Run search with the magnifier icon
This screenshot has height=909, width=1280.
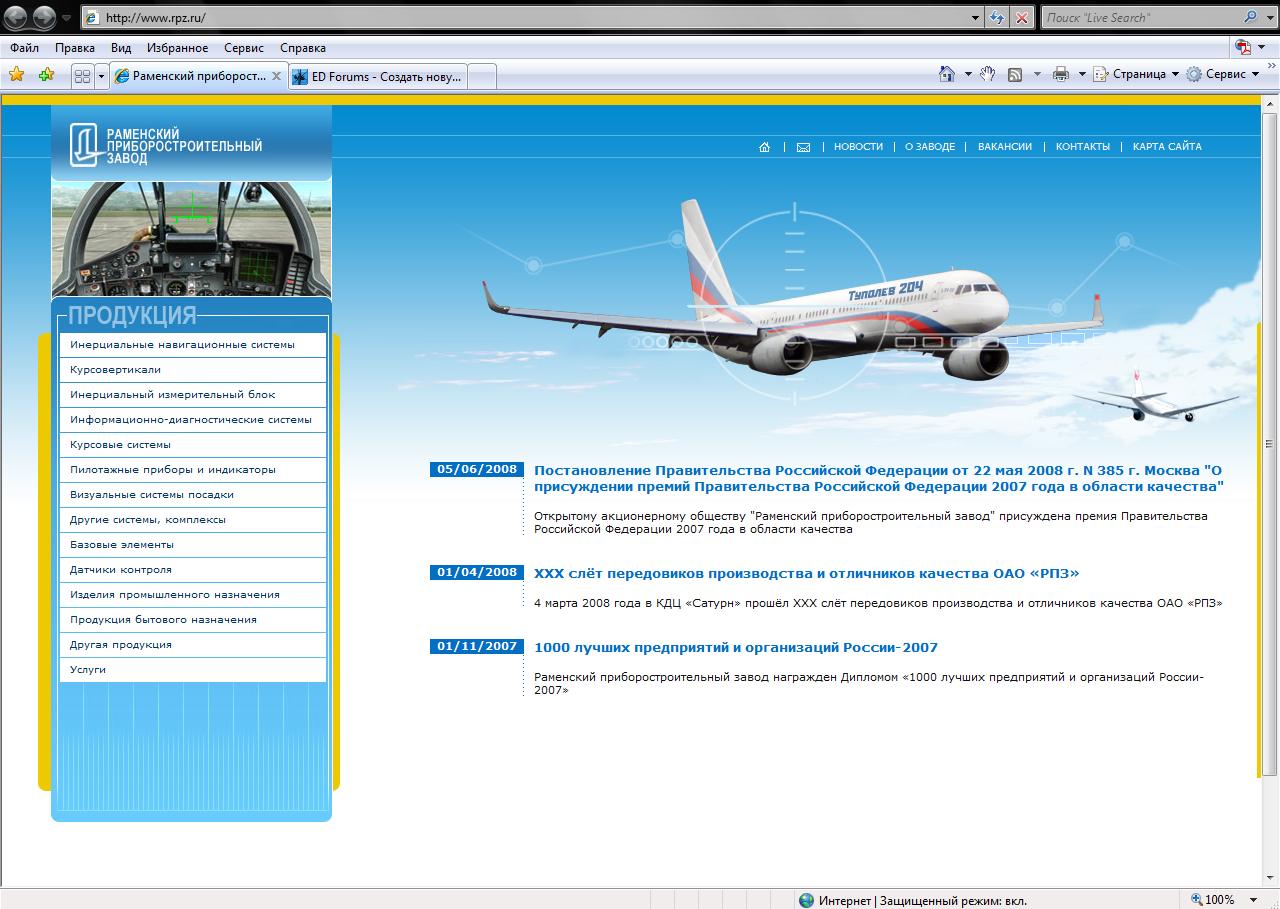click(1251, 17)
